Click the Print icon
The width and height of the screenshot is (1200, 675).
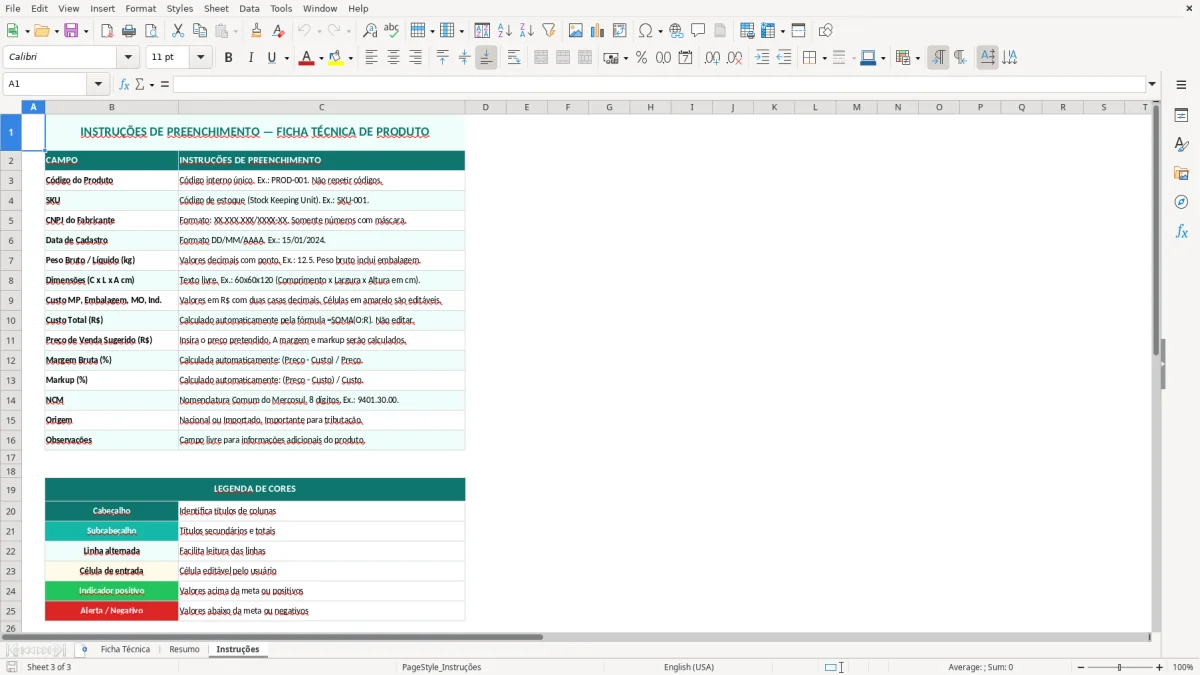(129, 31)
